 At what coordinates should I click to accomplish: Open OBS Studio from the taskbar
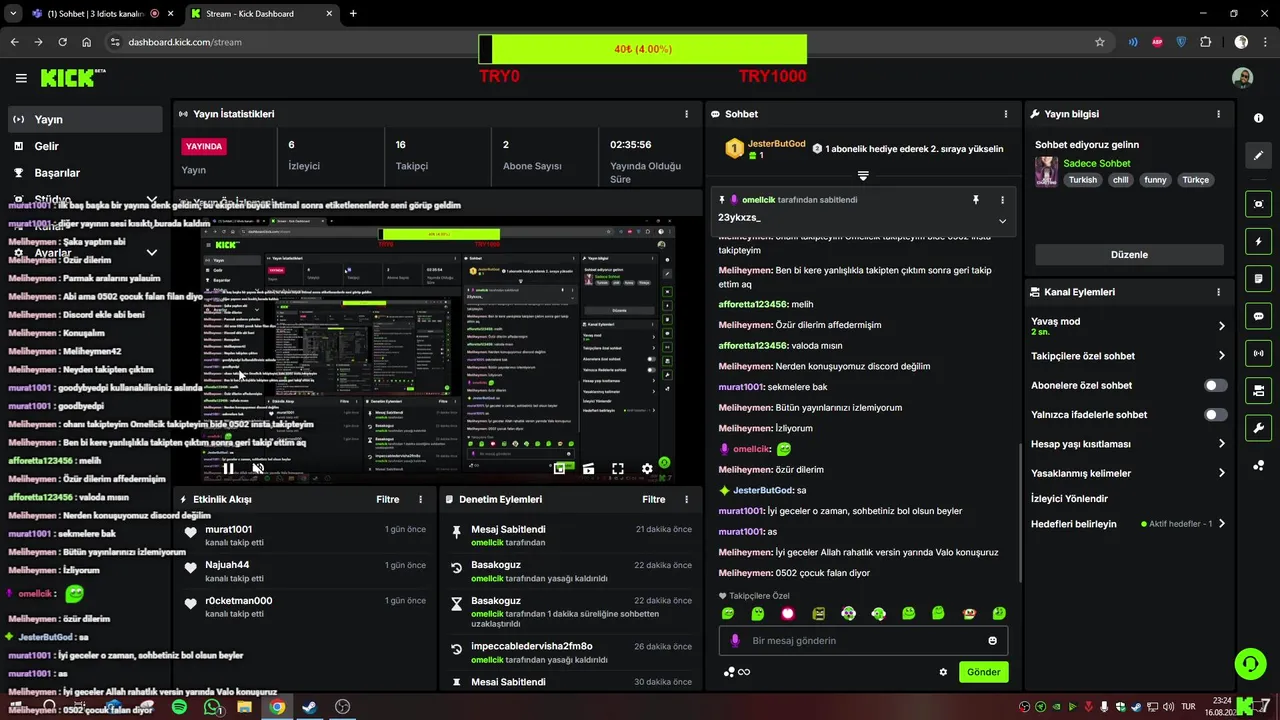pyautogui.click(x=342, y=707)
